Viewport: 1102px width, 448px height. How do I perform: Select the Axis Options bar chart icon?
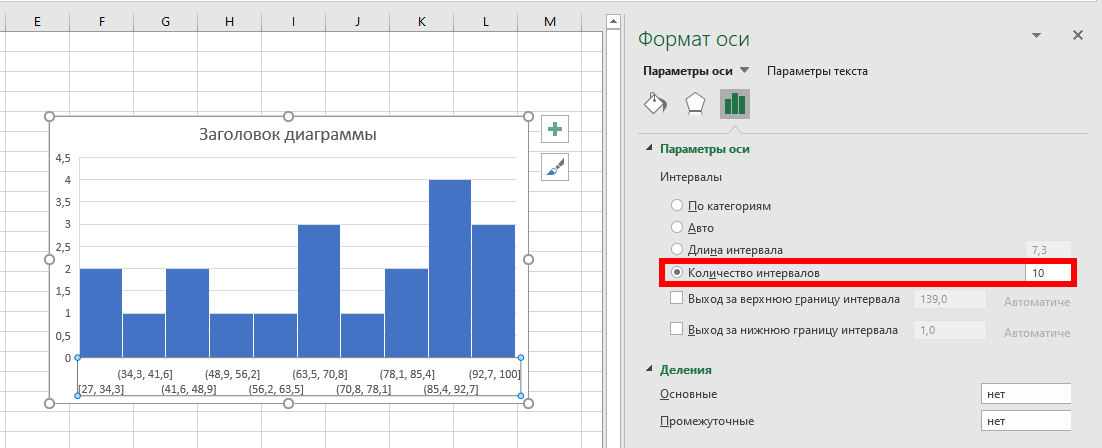pos(735,104)
